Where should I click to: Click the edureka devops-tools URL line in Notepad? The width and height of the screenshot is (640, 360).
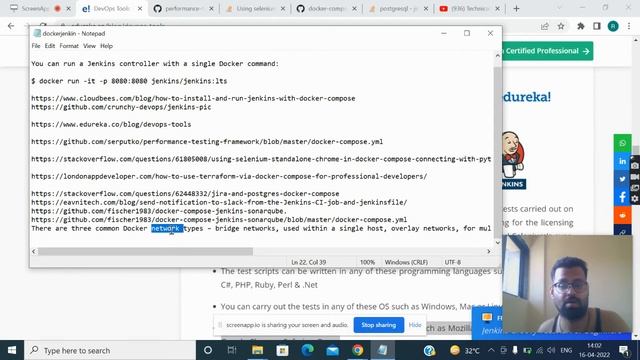111,124
